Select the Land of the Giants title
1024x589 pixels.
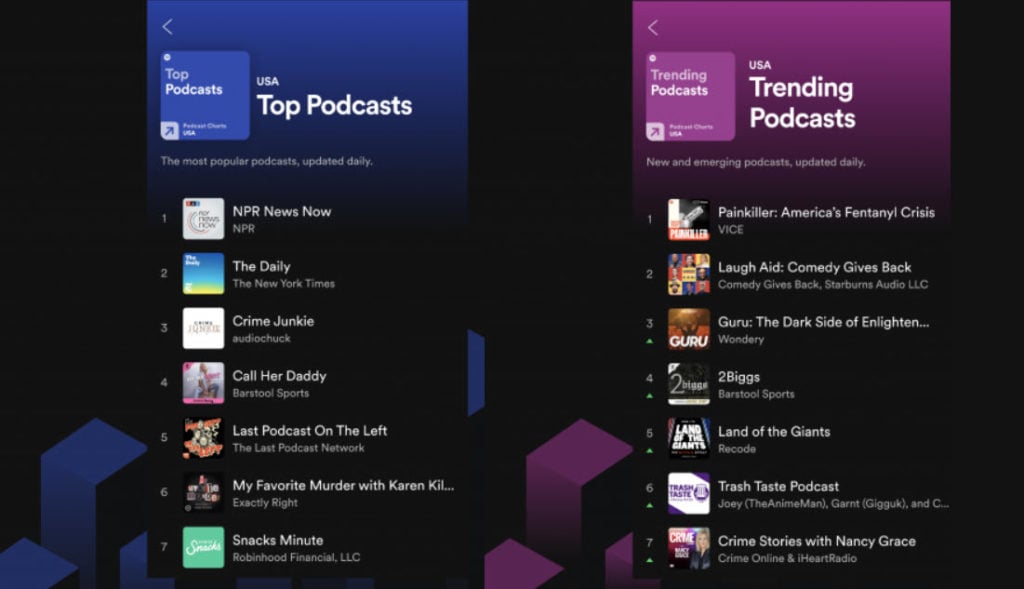pyautogui.click(x=774, y=432)
